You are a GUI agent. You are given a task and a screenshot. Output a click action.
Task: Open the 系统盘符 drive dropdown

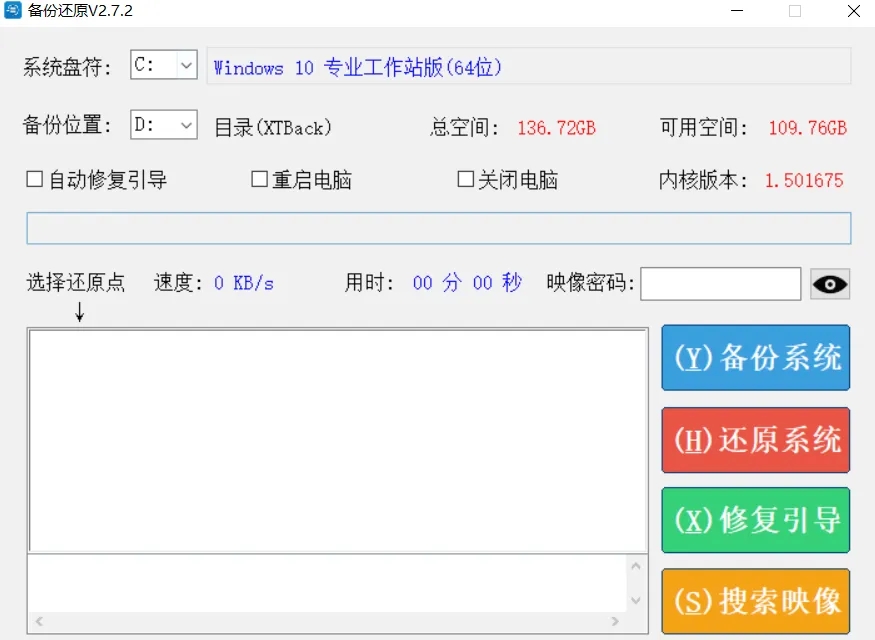pos(187,64)
